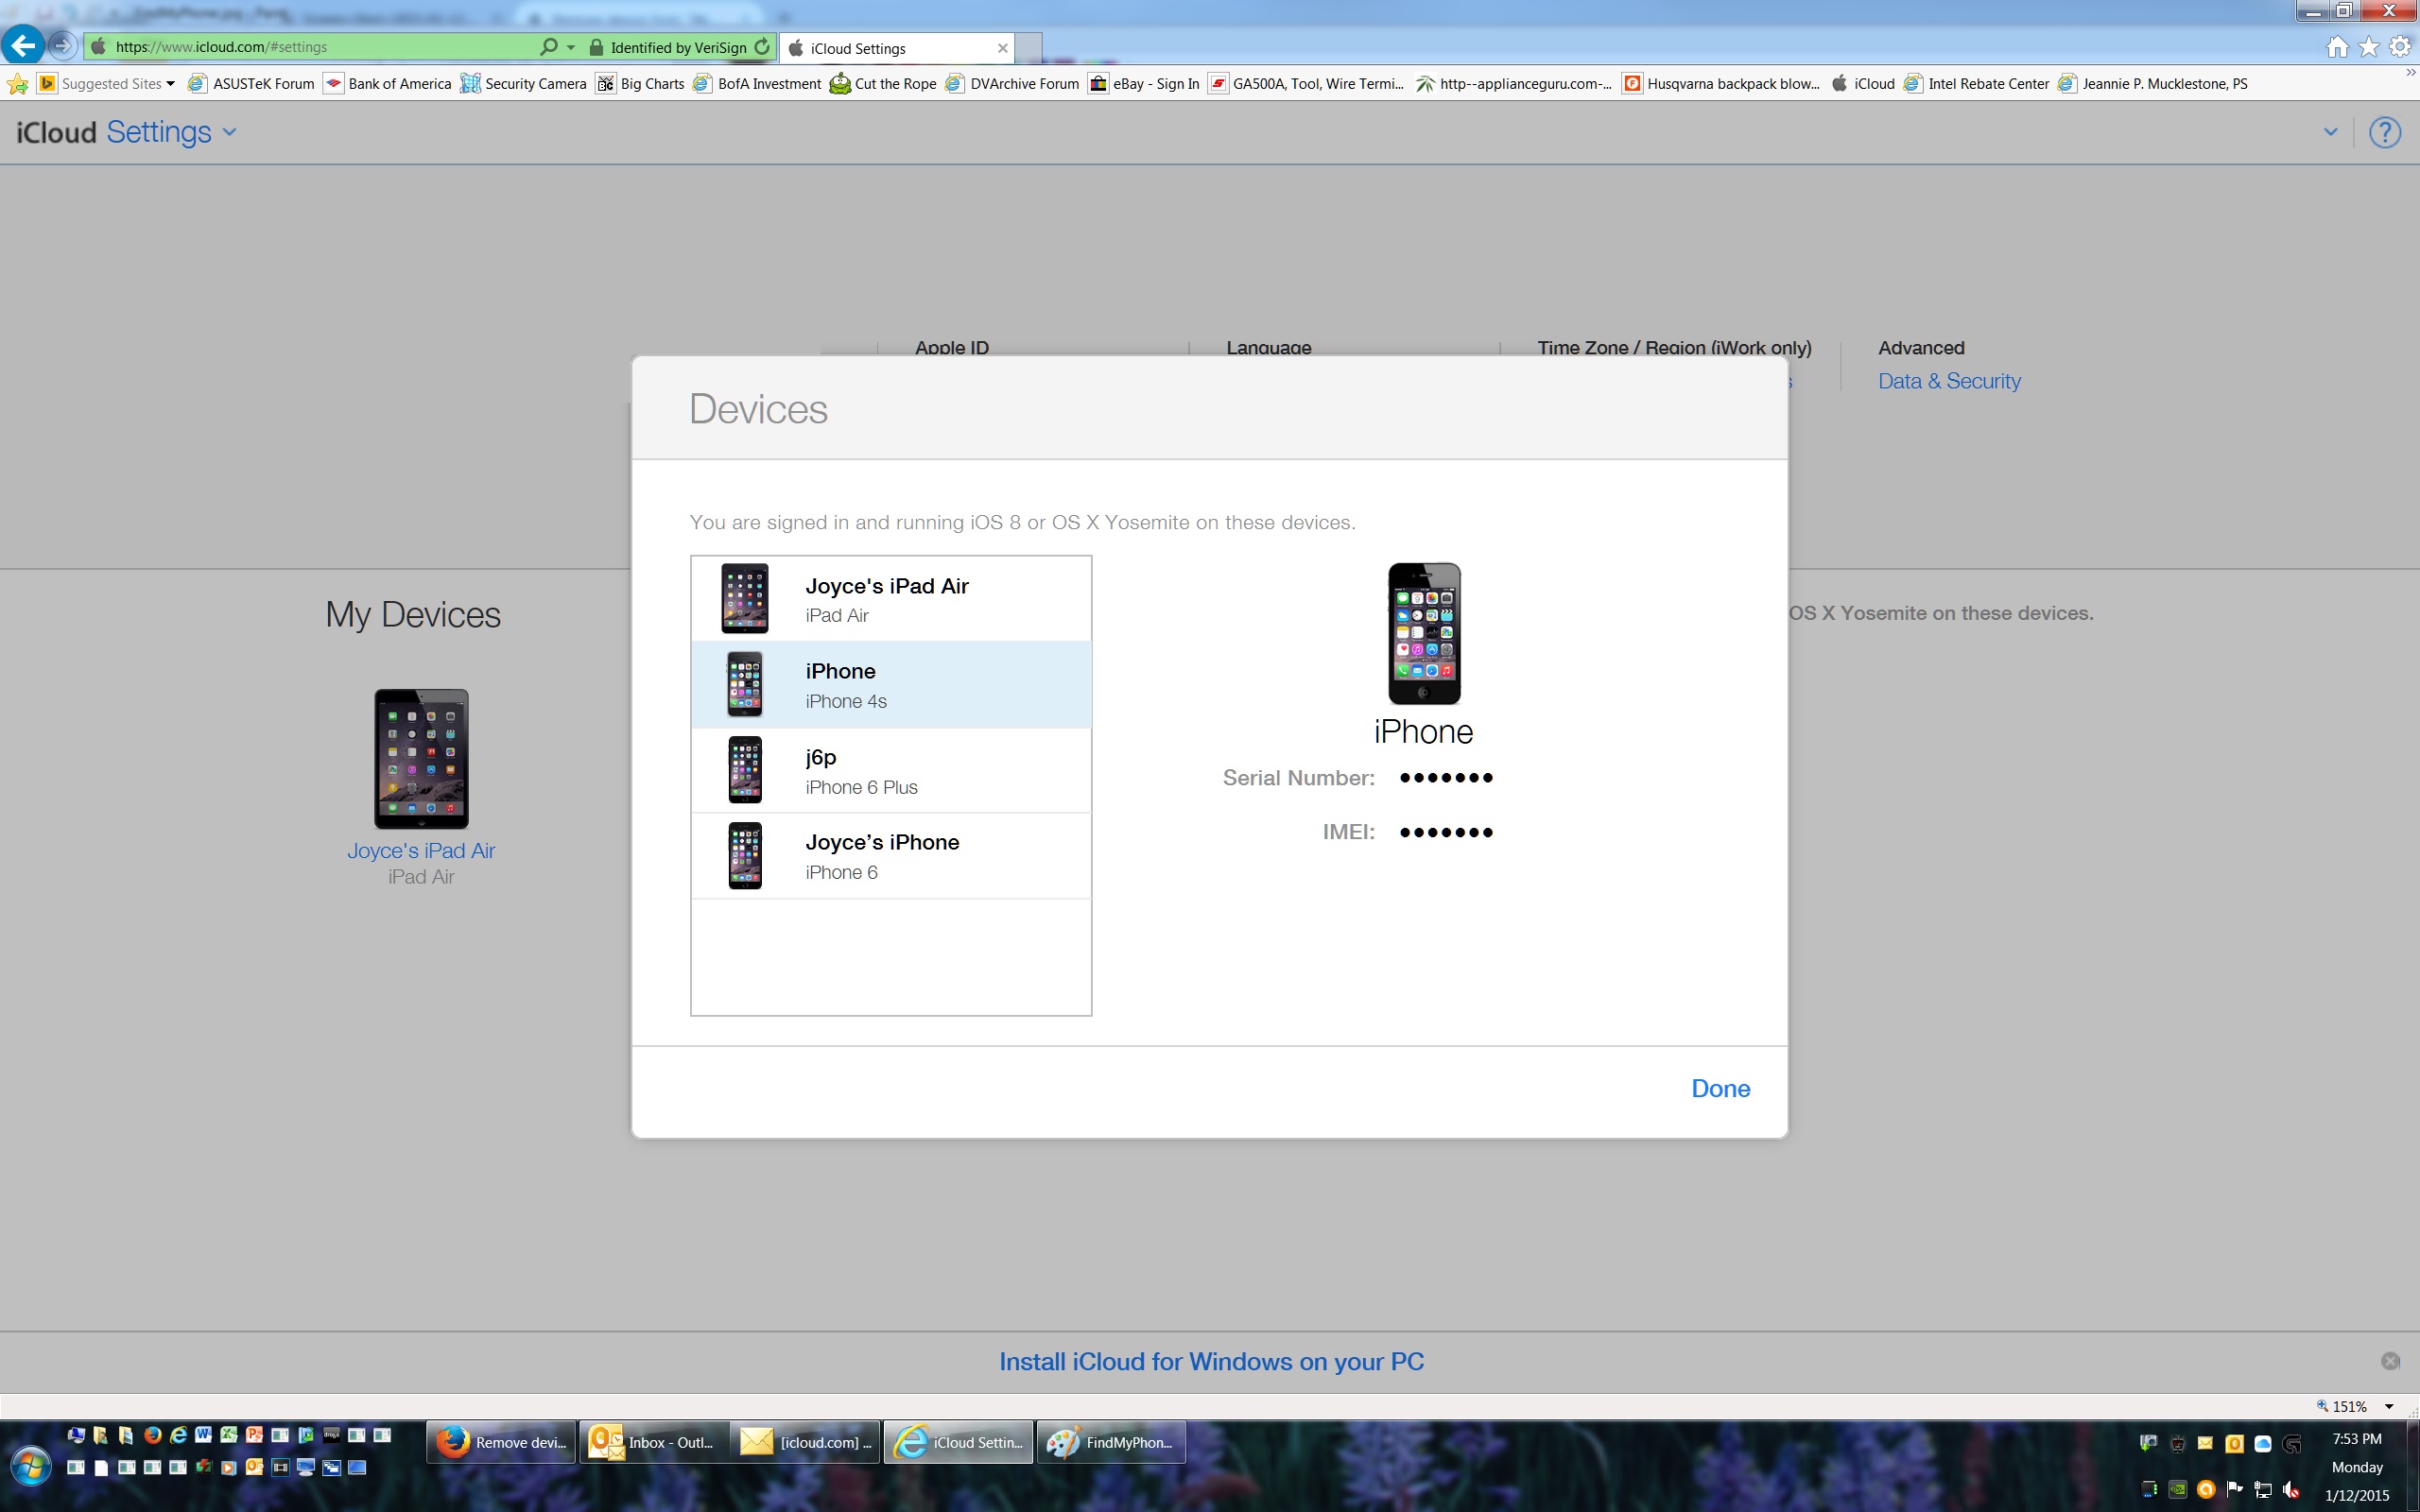Viewport: 2420px width, 1512px height.
Task: Click the Firefox Remove devi... taskbar button
Action: (502, 1442)
